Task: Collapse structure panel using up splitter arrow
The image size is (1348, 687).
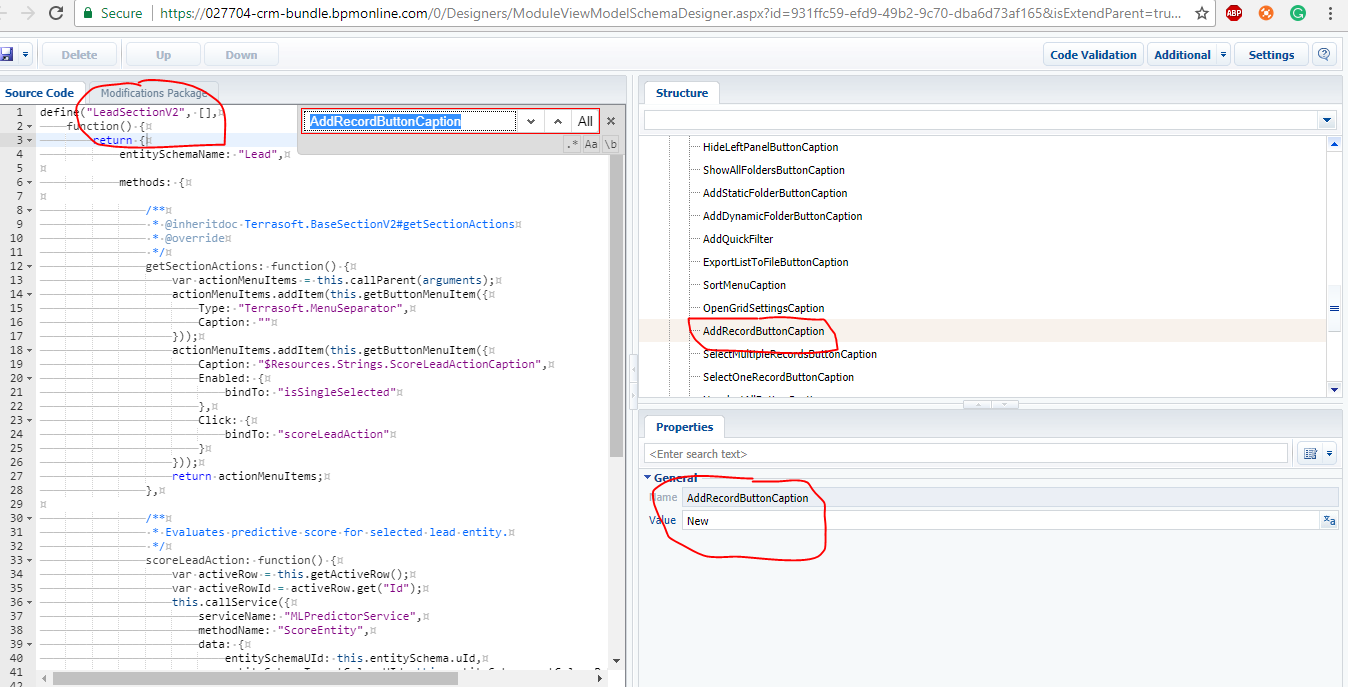Action: (x=977, y=405)
